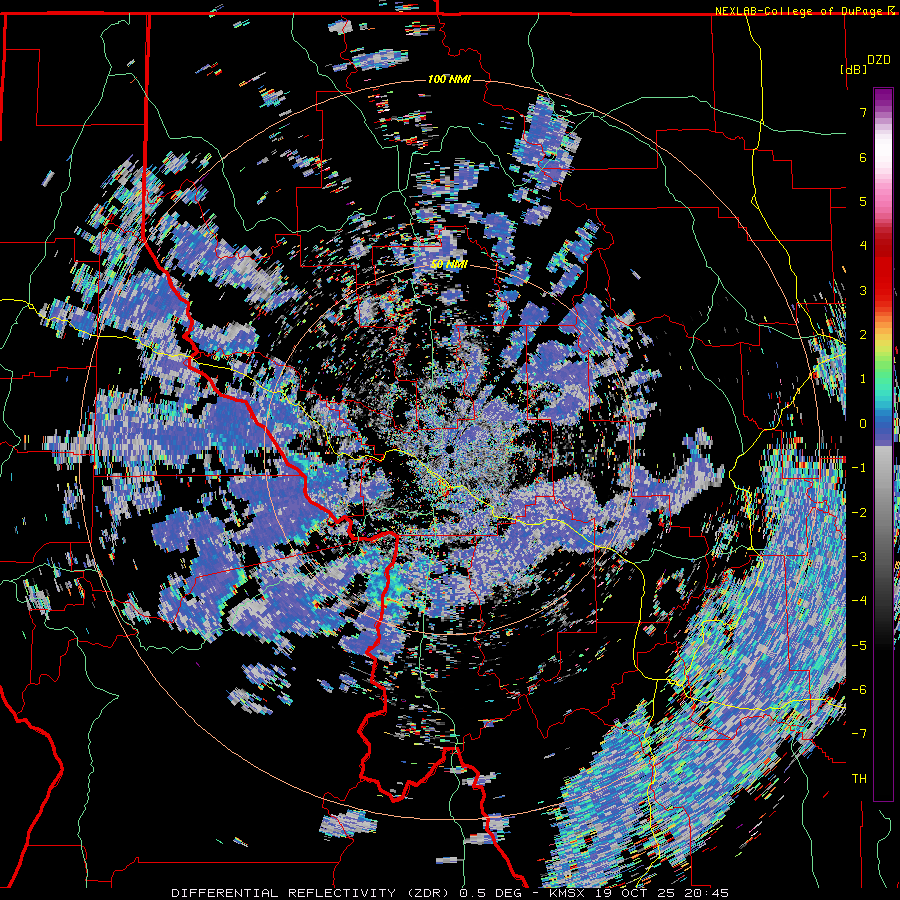The height and width of the screenshot is (900, 900).
Task: Click the 100 NMI range ring label
Action: click(x=449, y=79)
